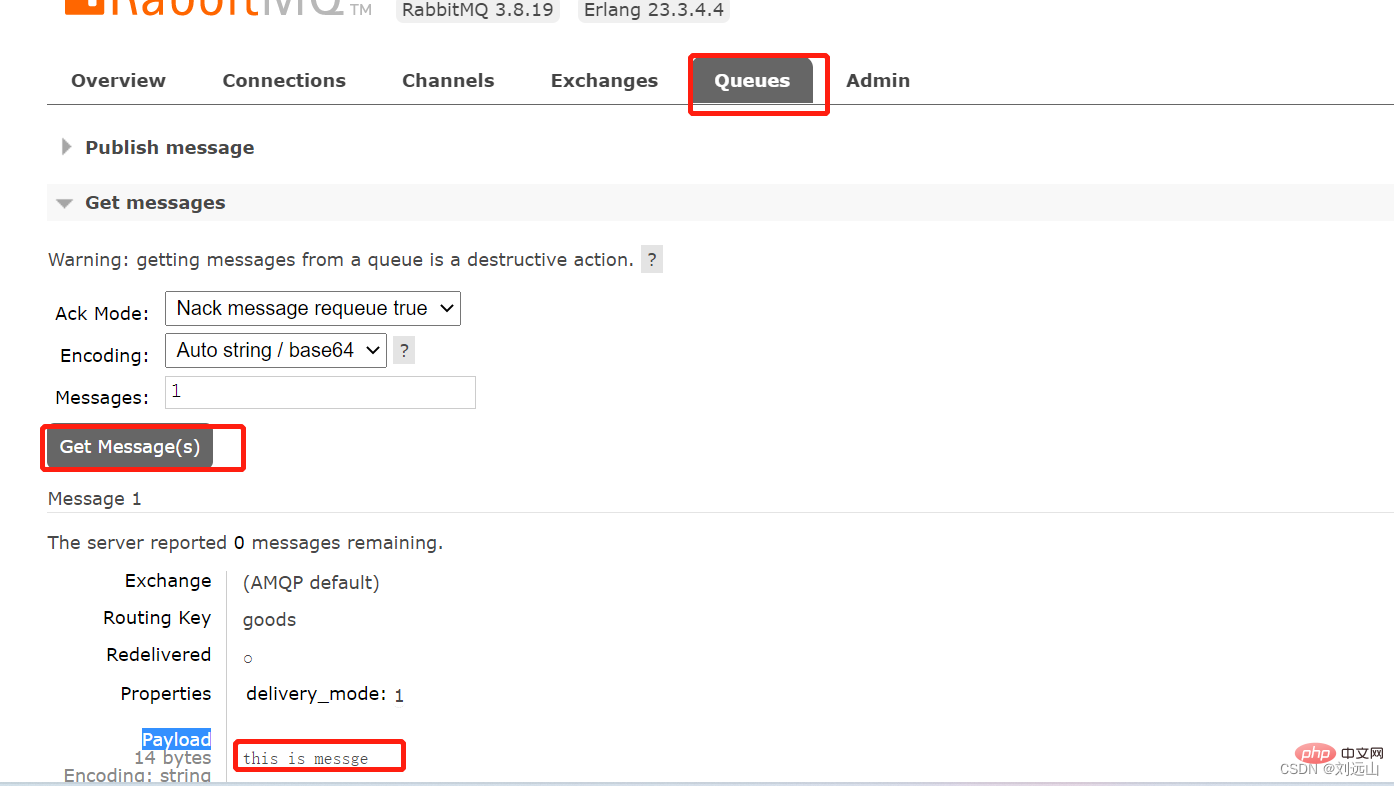Viewport: 1394px width, 786px height.
Task: Click the 'goods' routing key value
Action: pos(270,619)
